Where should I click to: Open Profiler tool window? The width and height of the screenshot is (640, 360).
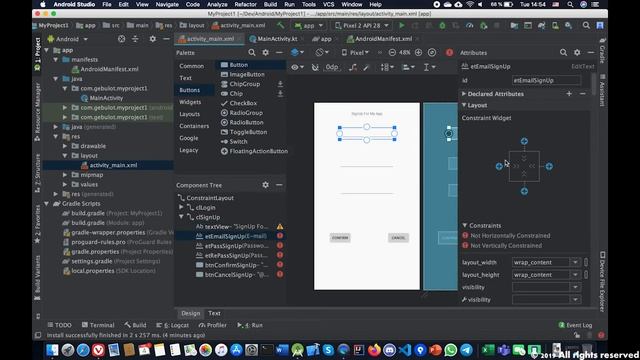coord(212,325)
